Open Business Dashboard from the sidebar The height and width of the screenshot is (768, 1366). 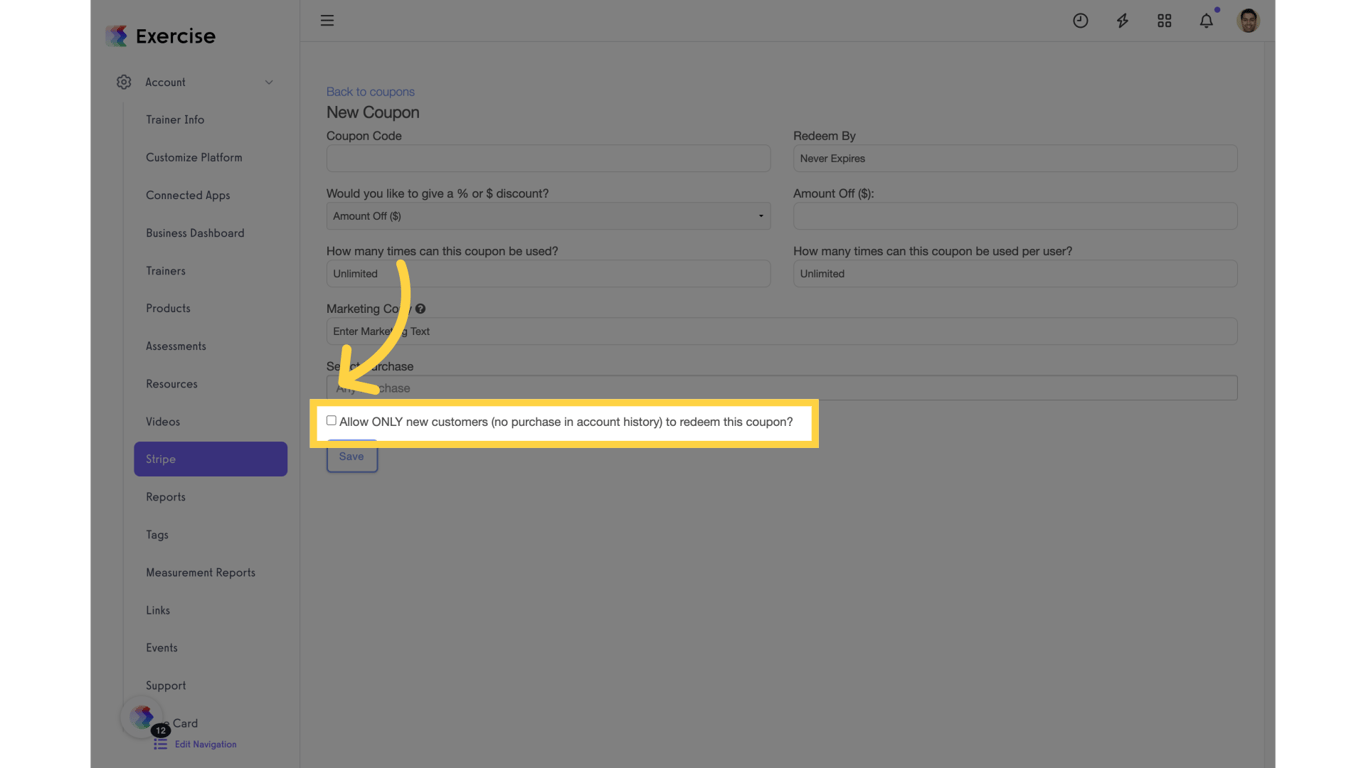coord(195,233)
